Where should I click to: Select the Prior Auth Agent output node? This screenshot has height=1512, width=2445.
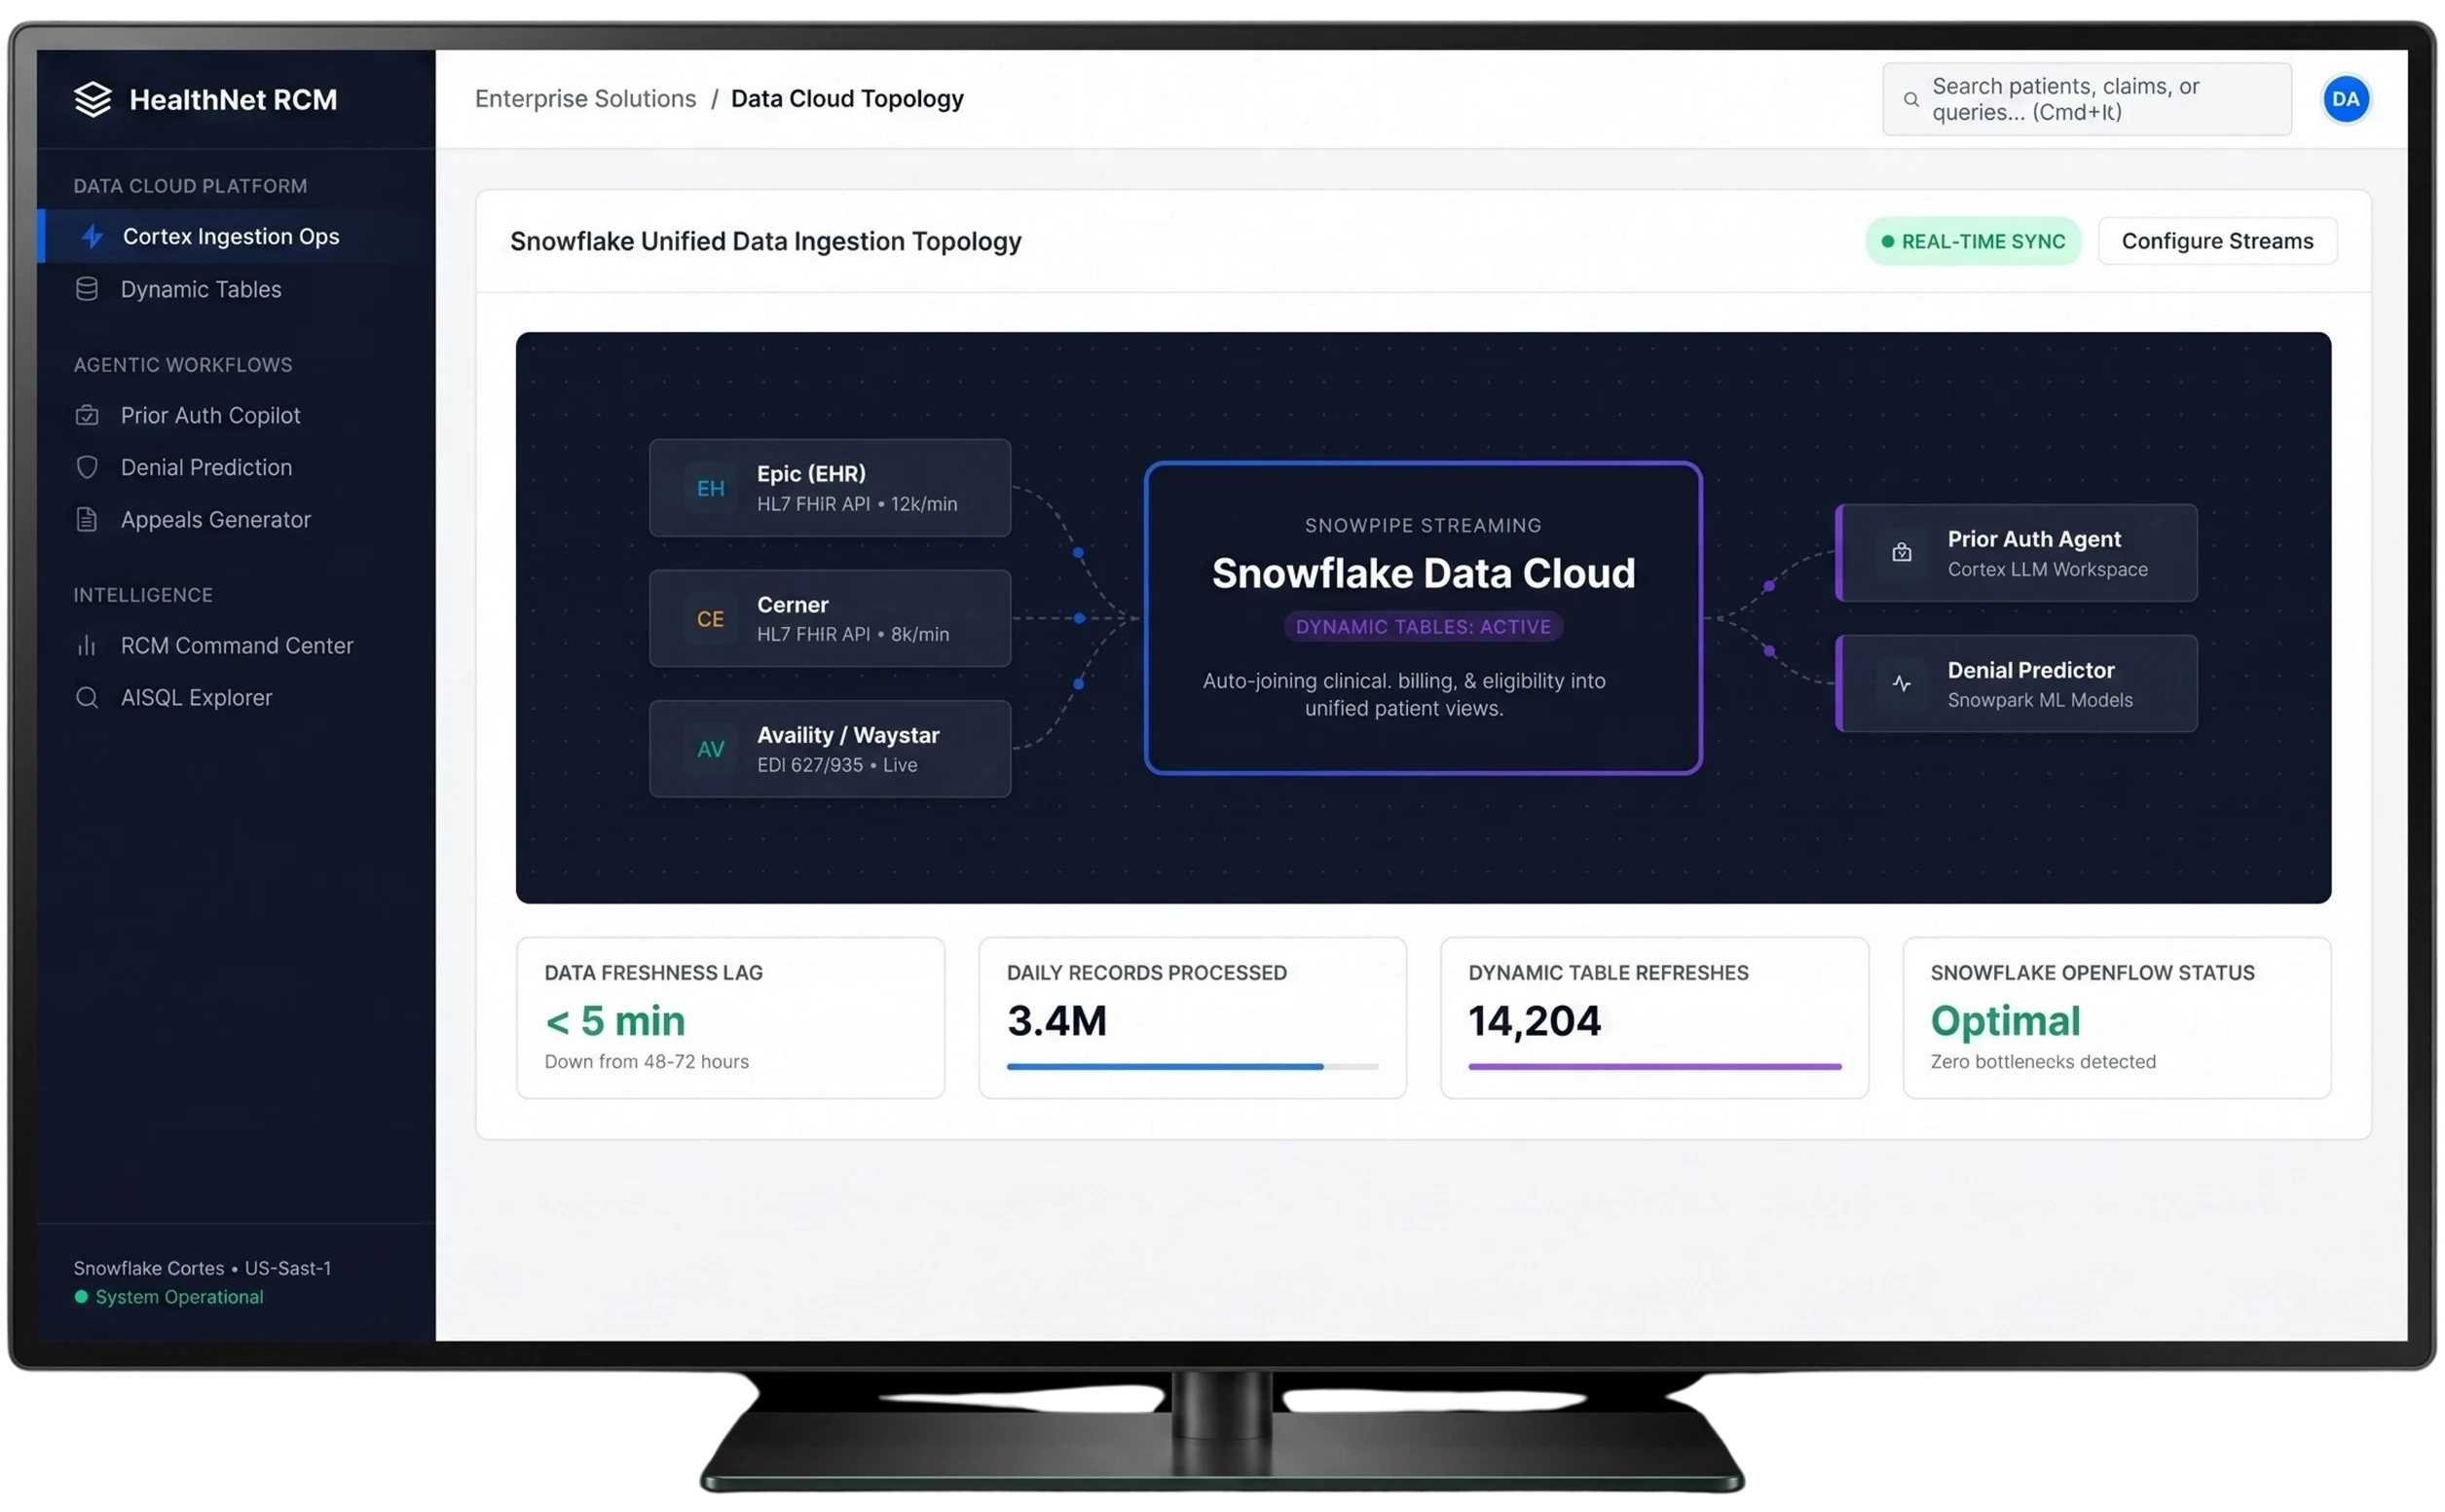pos(2015,552)
